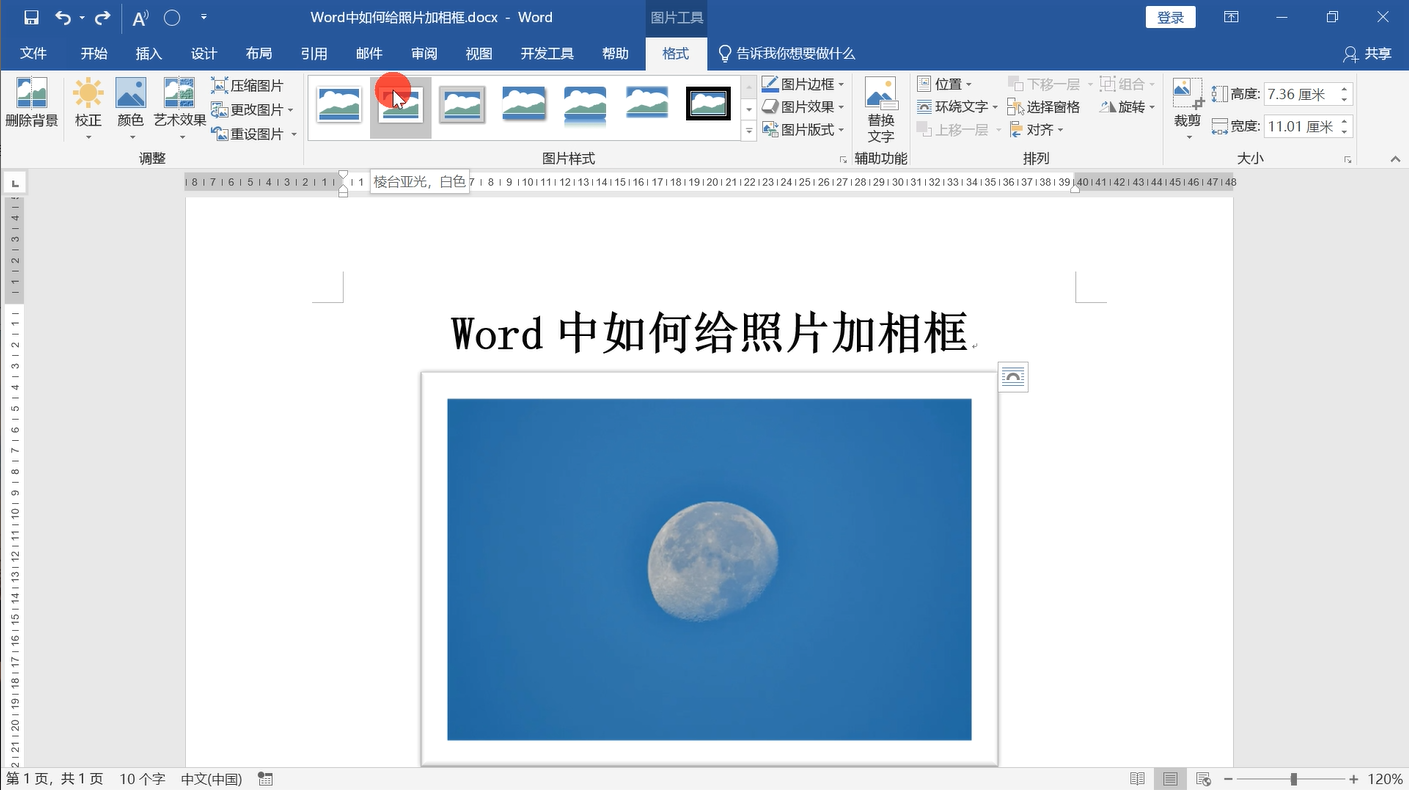Viewport: 1409px width, 790px height.
Task: Open the 开发工具 tab
Action: click(x=547, y=54)
